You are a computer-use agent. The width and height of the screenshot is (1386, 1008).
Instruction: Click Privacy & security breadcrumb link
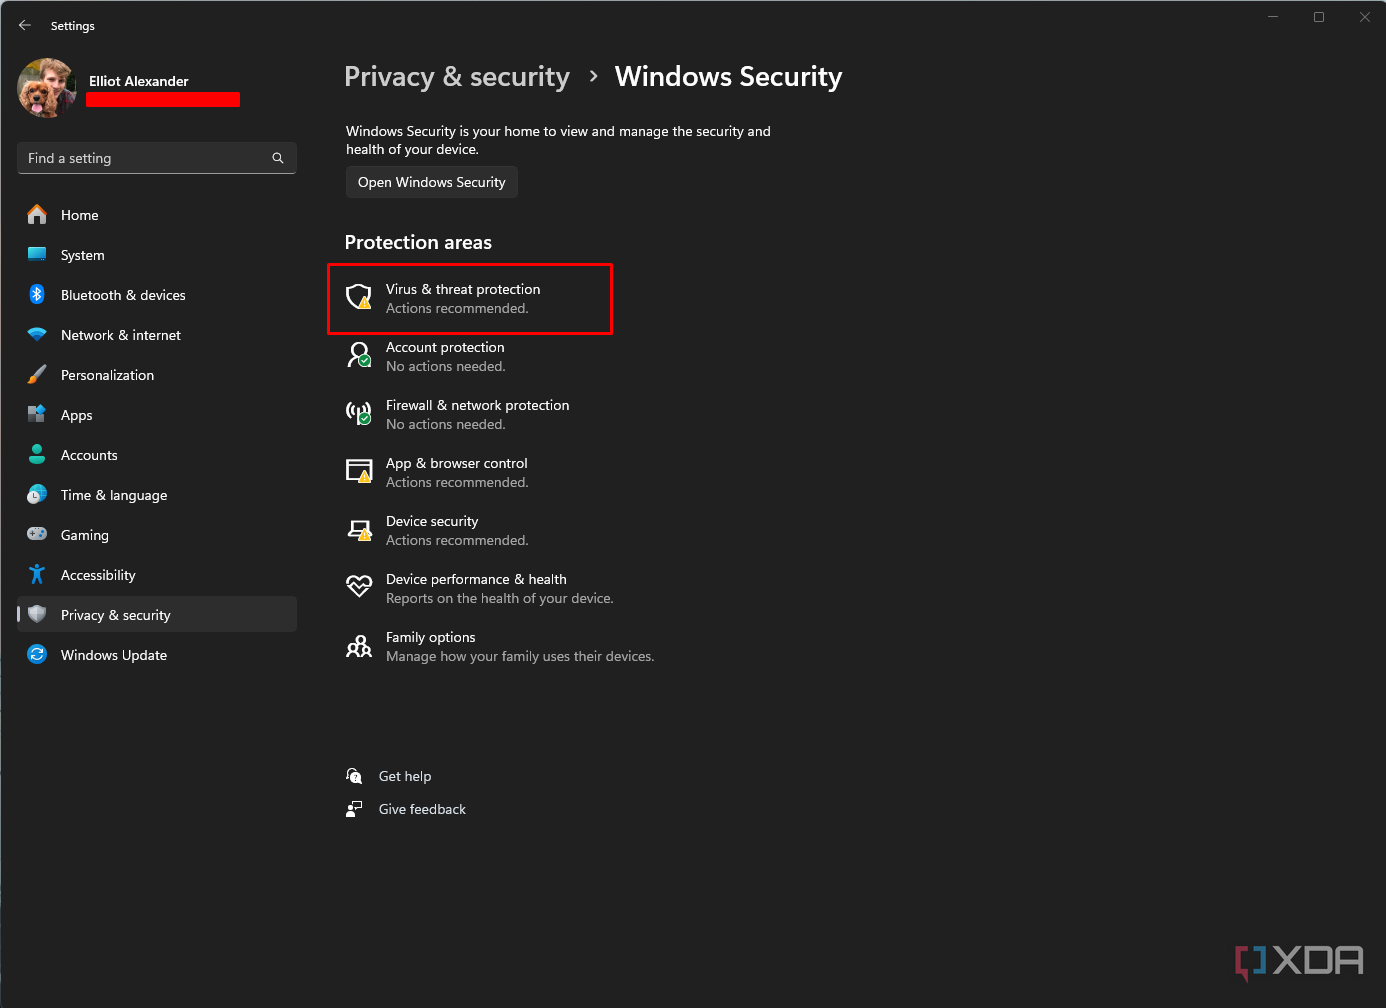click(x=457, y=77)
